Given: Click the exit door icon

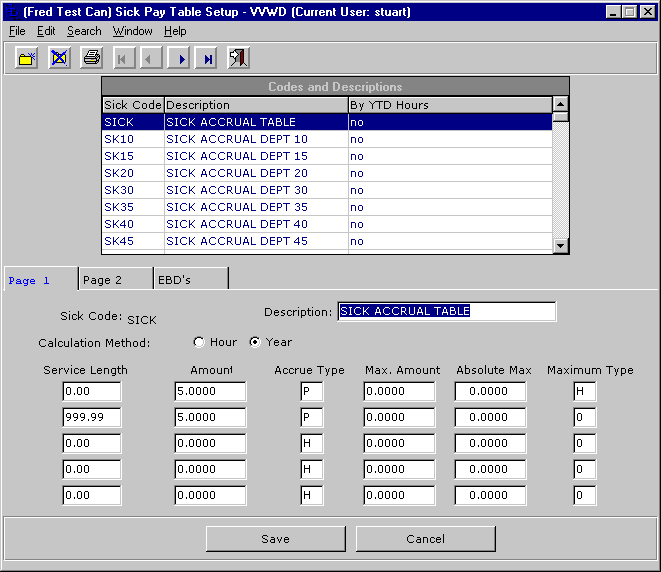Looking at the screenshot, I should click(239, 58).
